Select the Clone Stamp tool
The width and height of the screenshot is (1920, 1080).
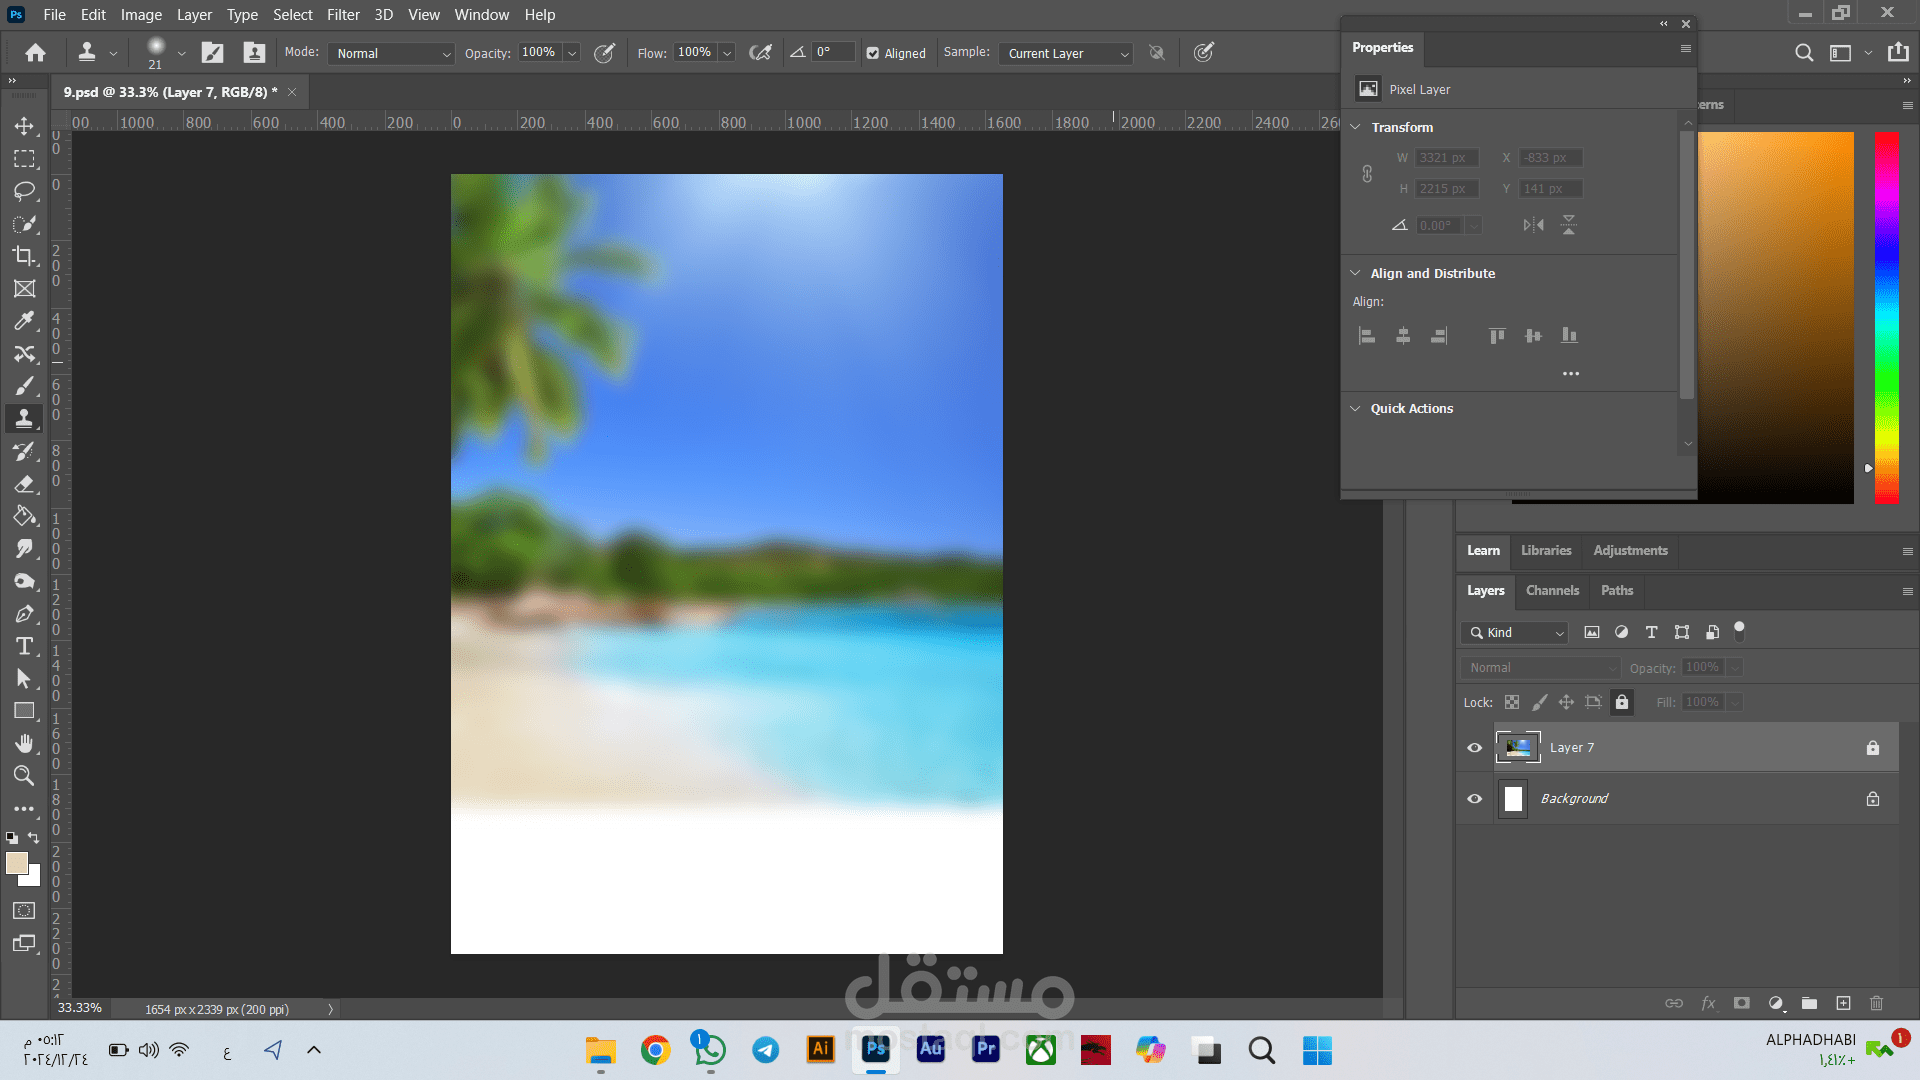coord(24,419)
